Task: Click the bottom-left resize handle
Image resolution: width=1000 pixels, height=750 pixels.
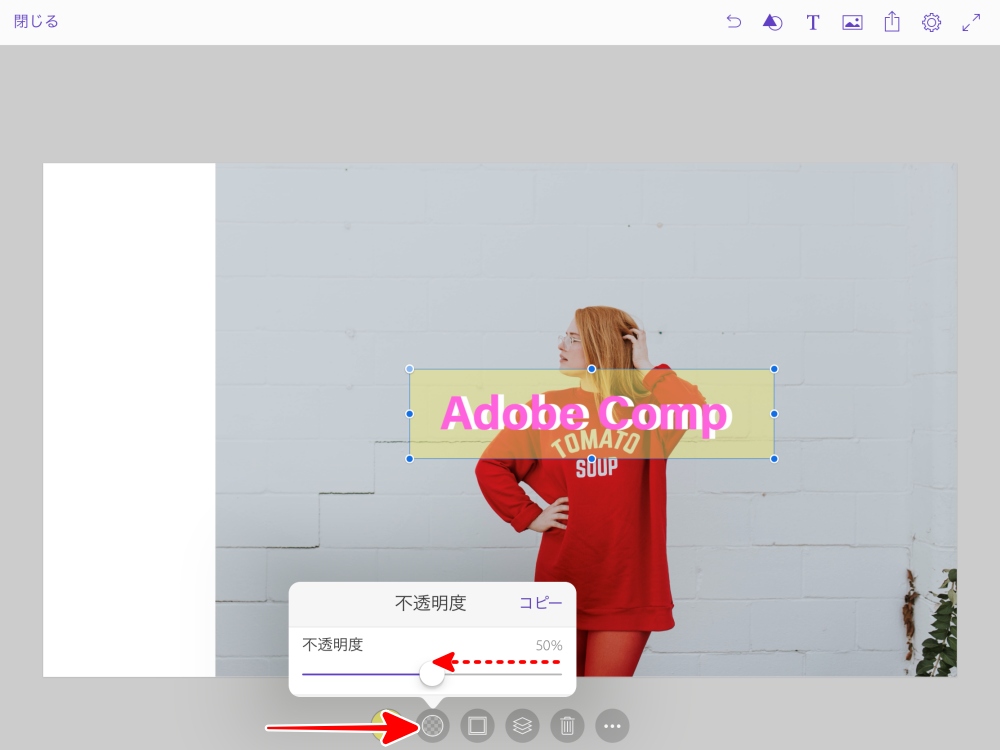Action: (x=409, y=459)
